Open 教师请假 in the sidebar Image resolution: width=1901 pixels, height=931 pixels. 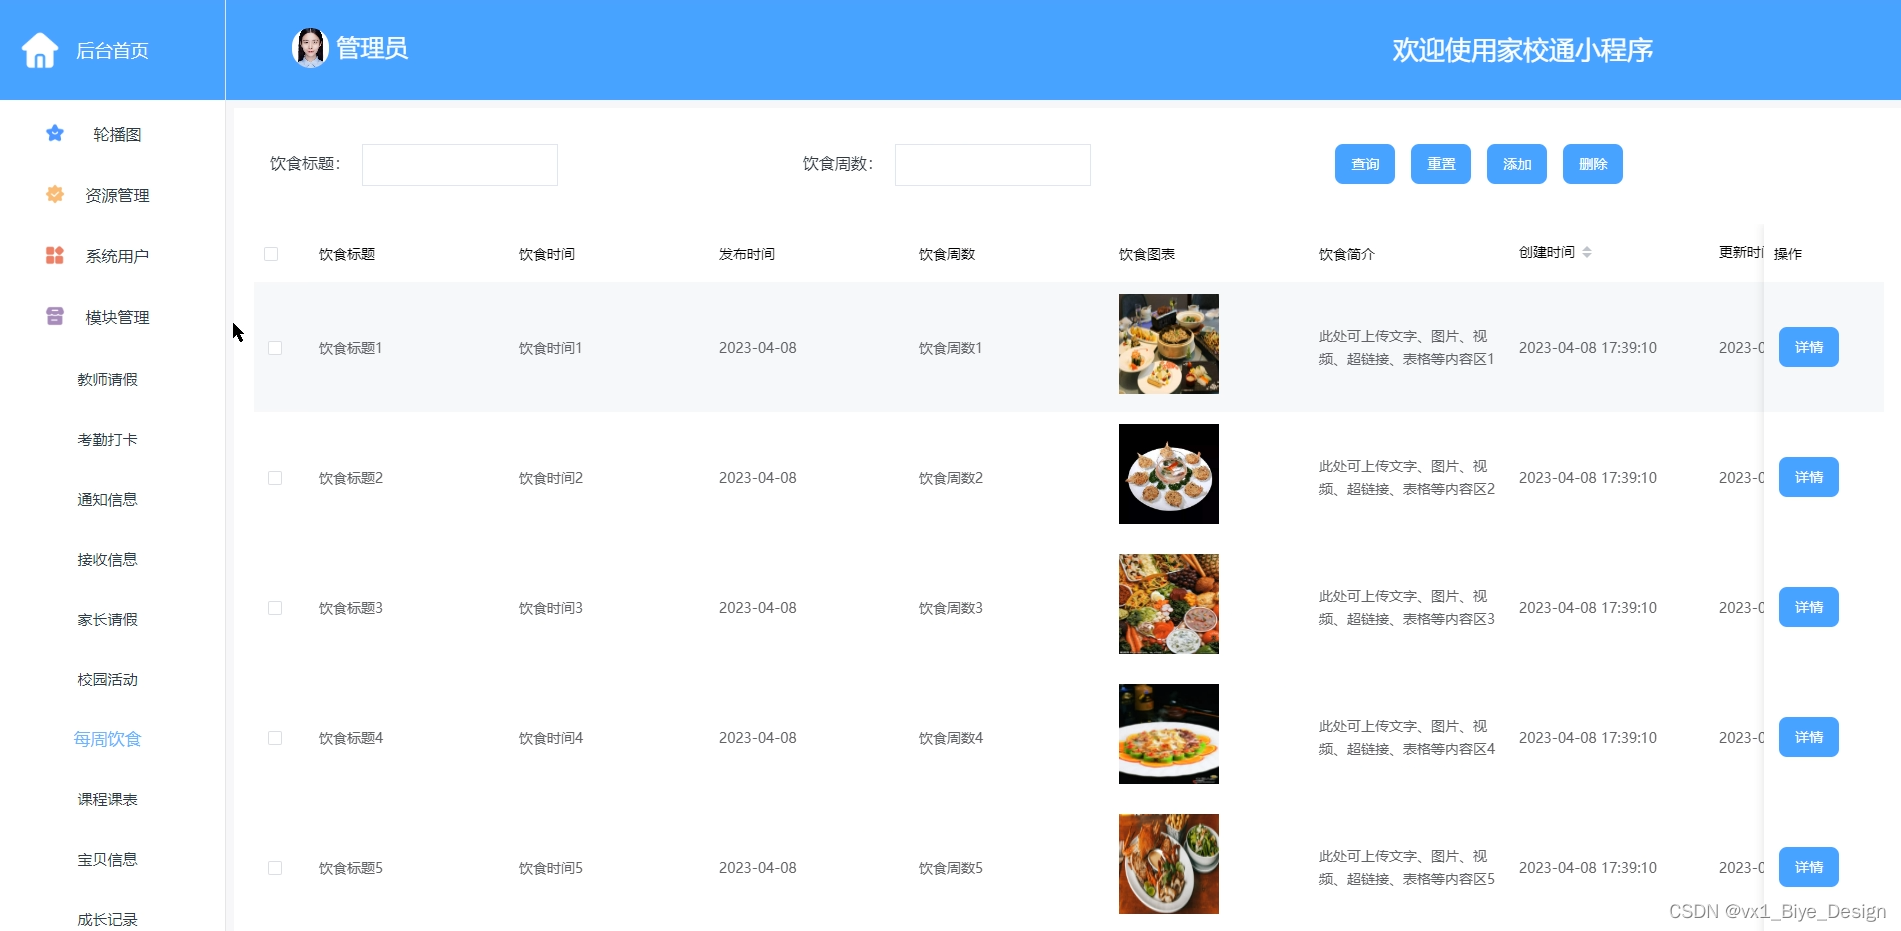click(x=108, y=379)
